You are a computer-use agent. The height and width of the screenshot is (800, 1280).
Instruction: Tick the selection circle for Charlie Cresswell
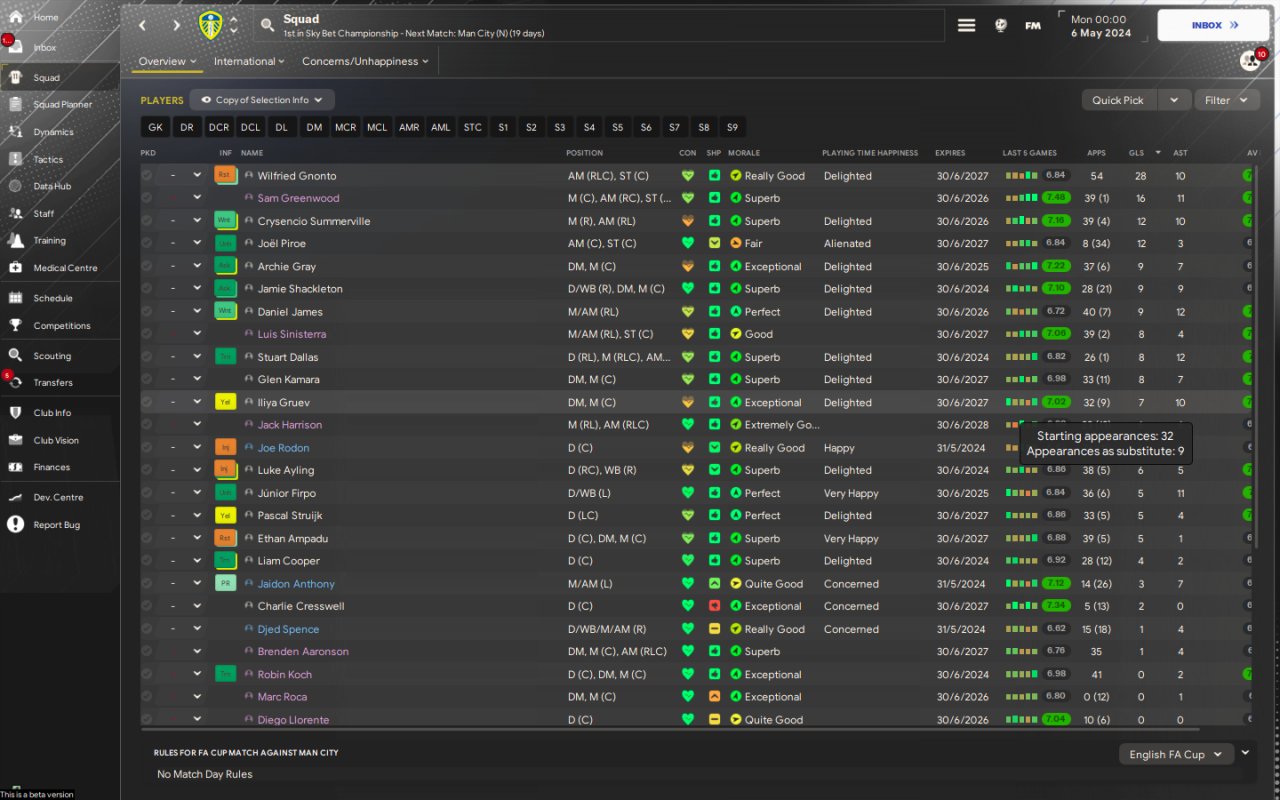pyautogui.click(x=147, y=606)
